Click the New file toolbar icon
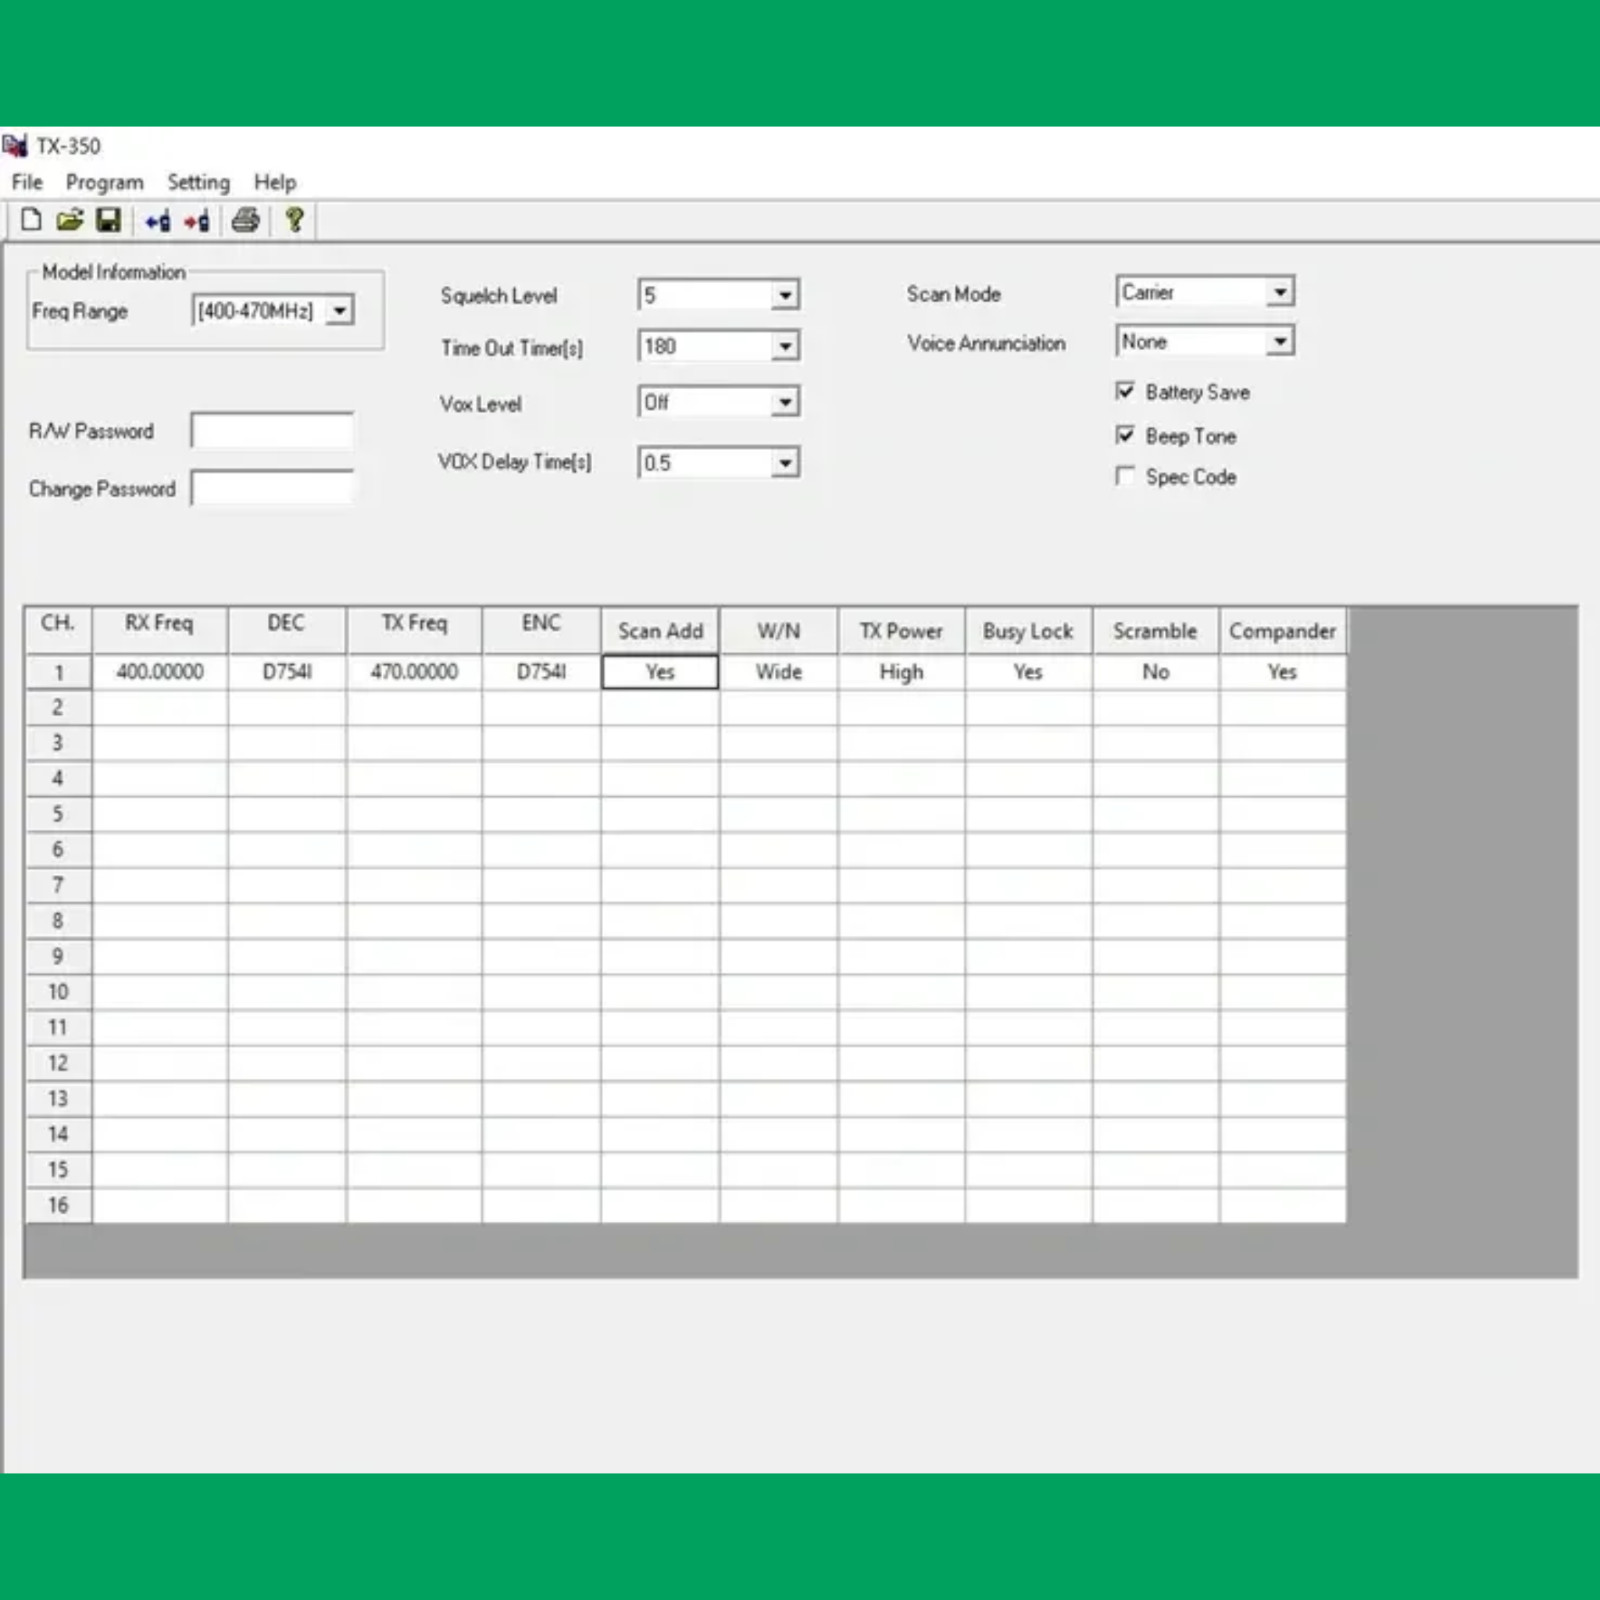The height and width of the screenshot is (1600, 1600). click(x=31, y=220)
